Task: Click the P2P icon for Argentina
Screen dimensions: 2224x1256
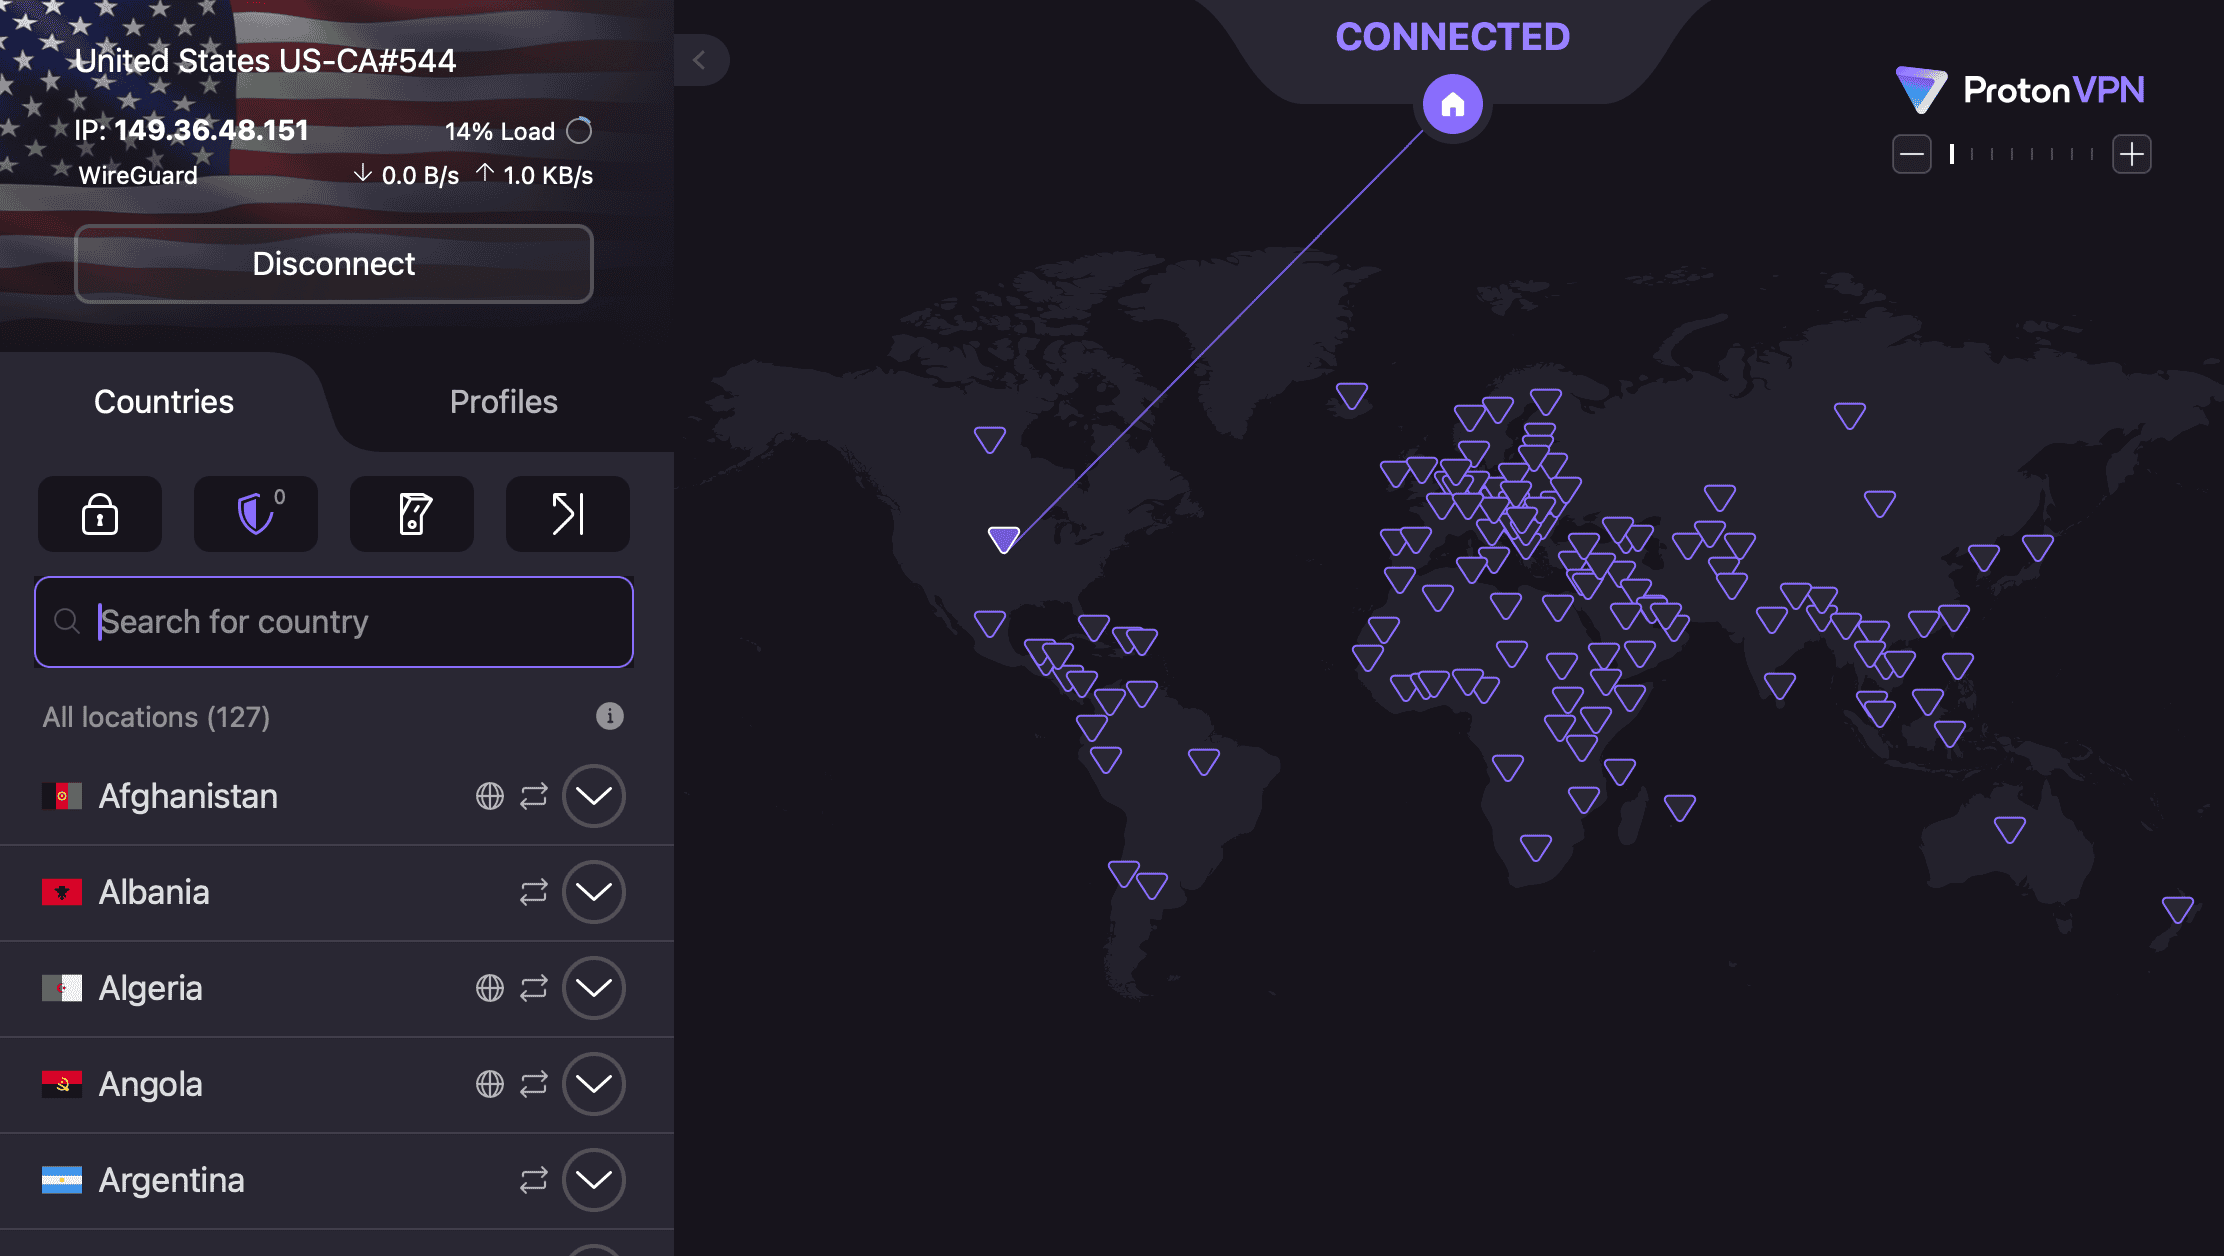Action: pos(534,1180)
